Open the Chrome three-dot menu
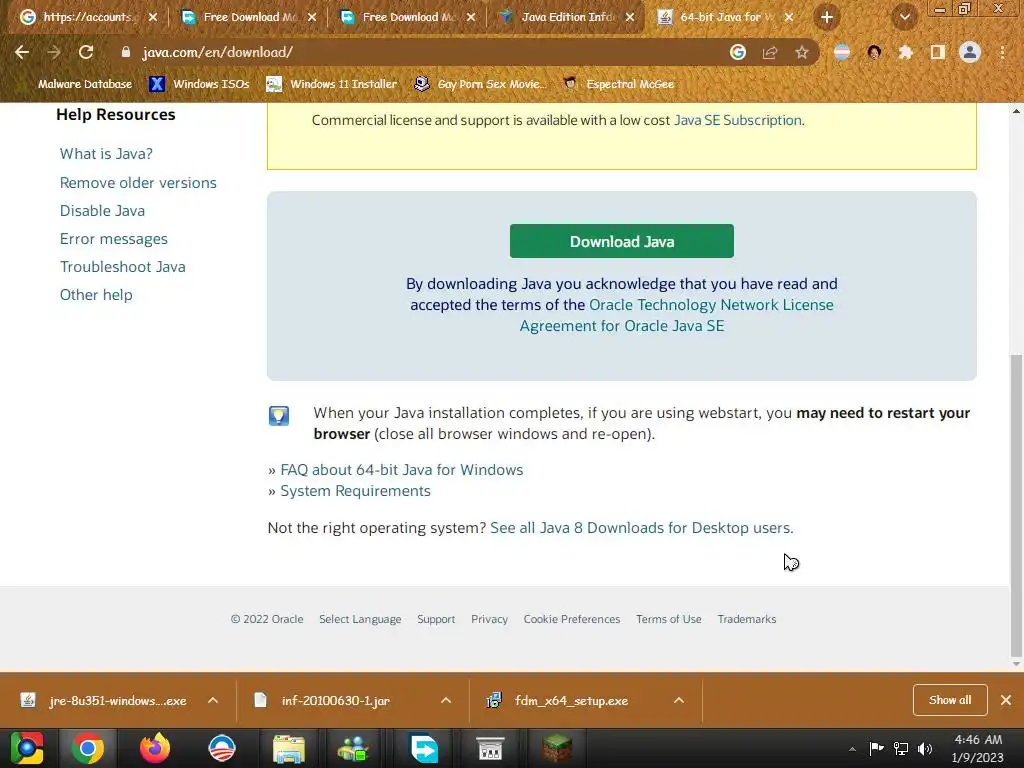The width and height of the screenshot is (1024, 768). coord(1002,52)
